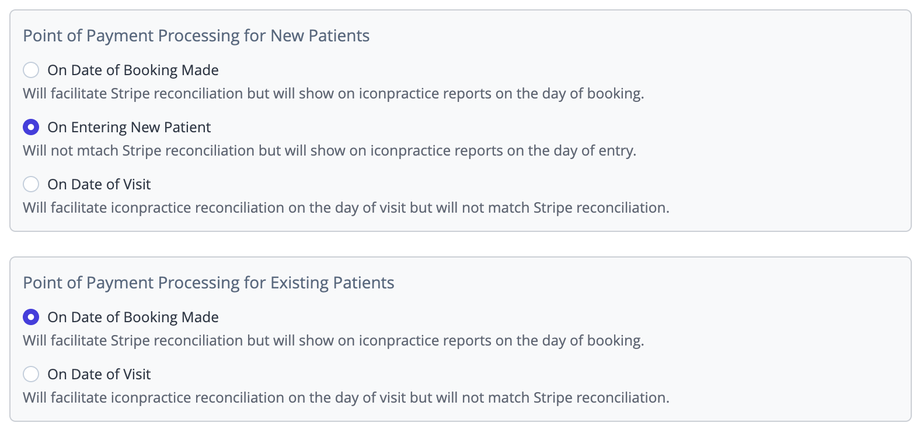The height and width of the screenshot is (430, 920).
Task: Click the 'Point of Payment Processing for New Patients' heading
Action: (x=196, y=36)
